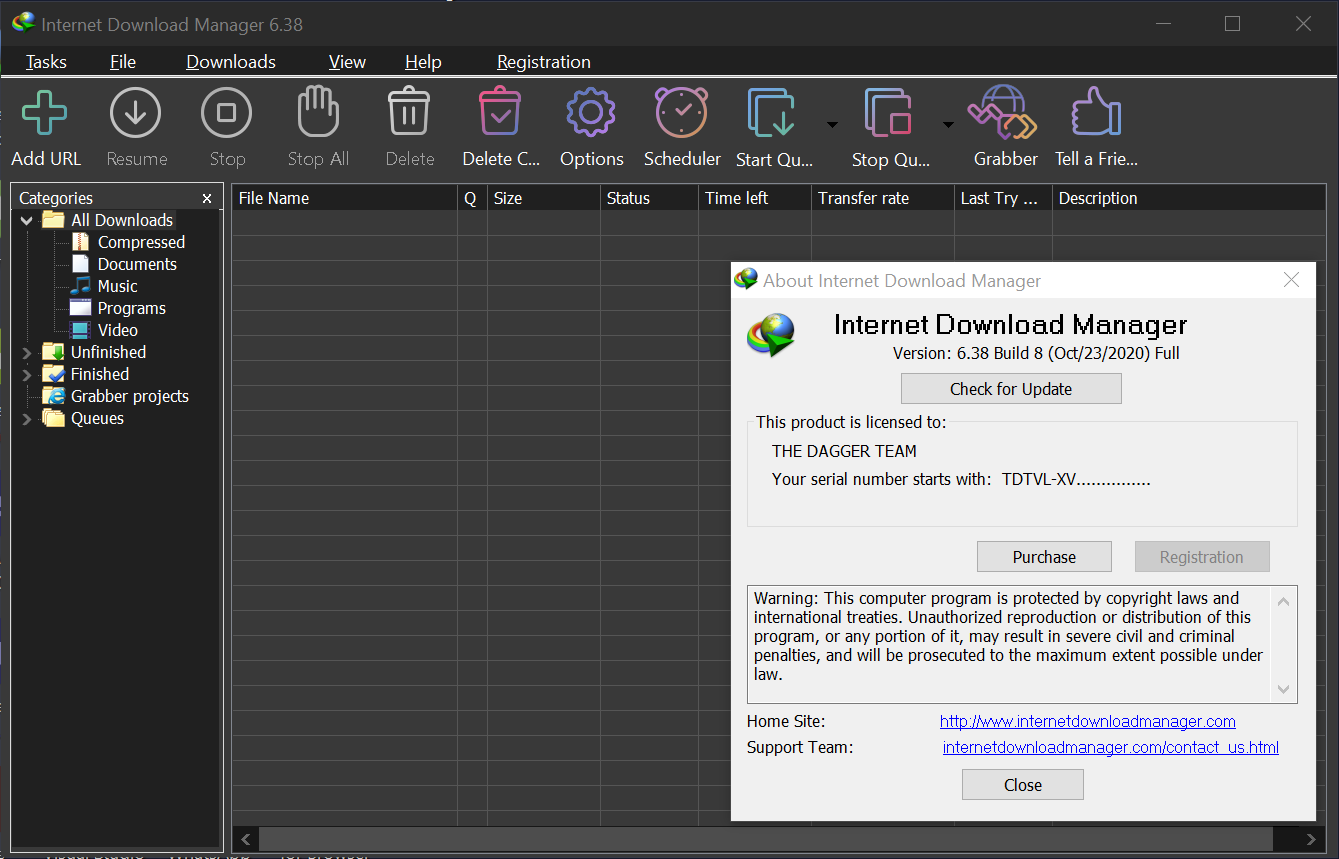
Task: Click the Delete Completed toolbar icon
Action: 500,112
